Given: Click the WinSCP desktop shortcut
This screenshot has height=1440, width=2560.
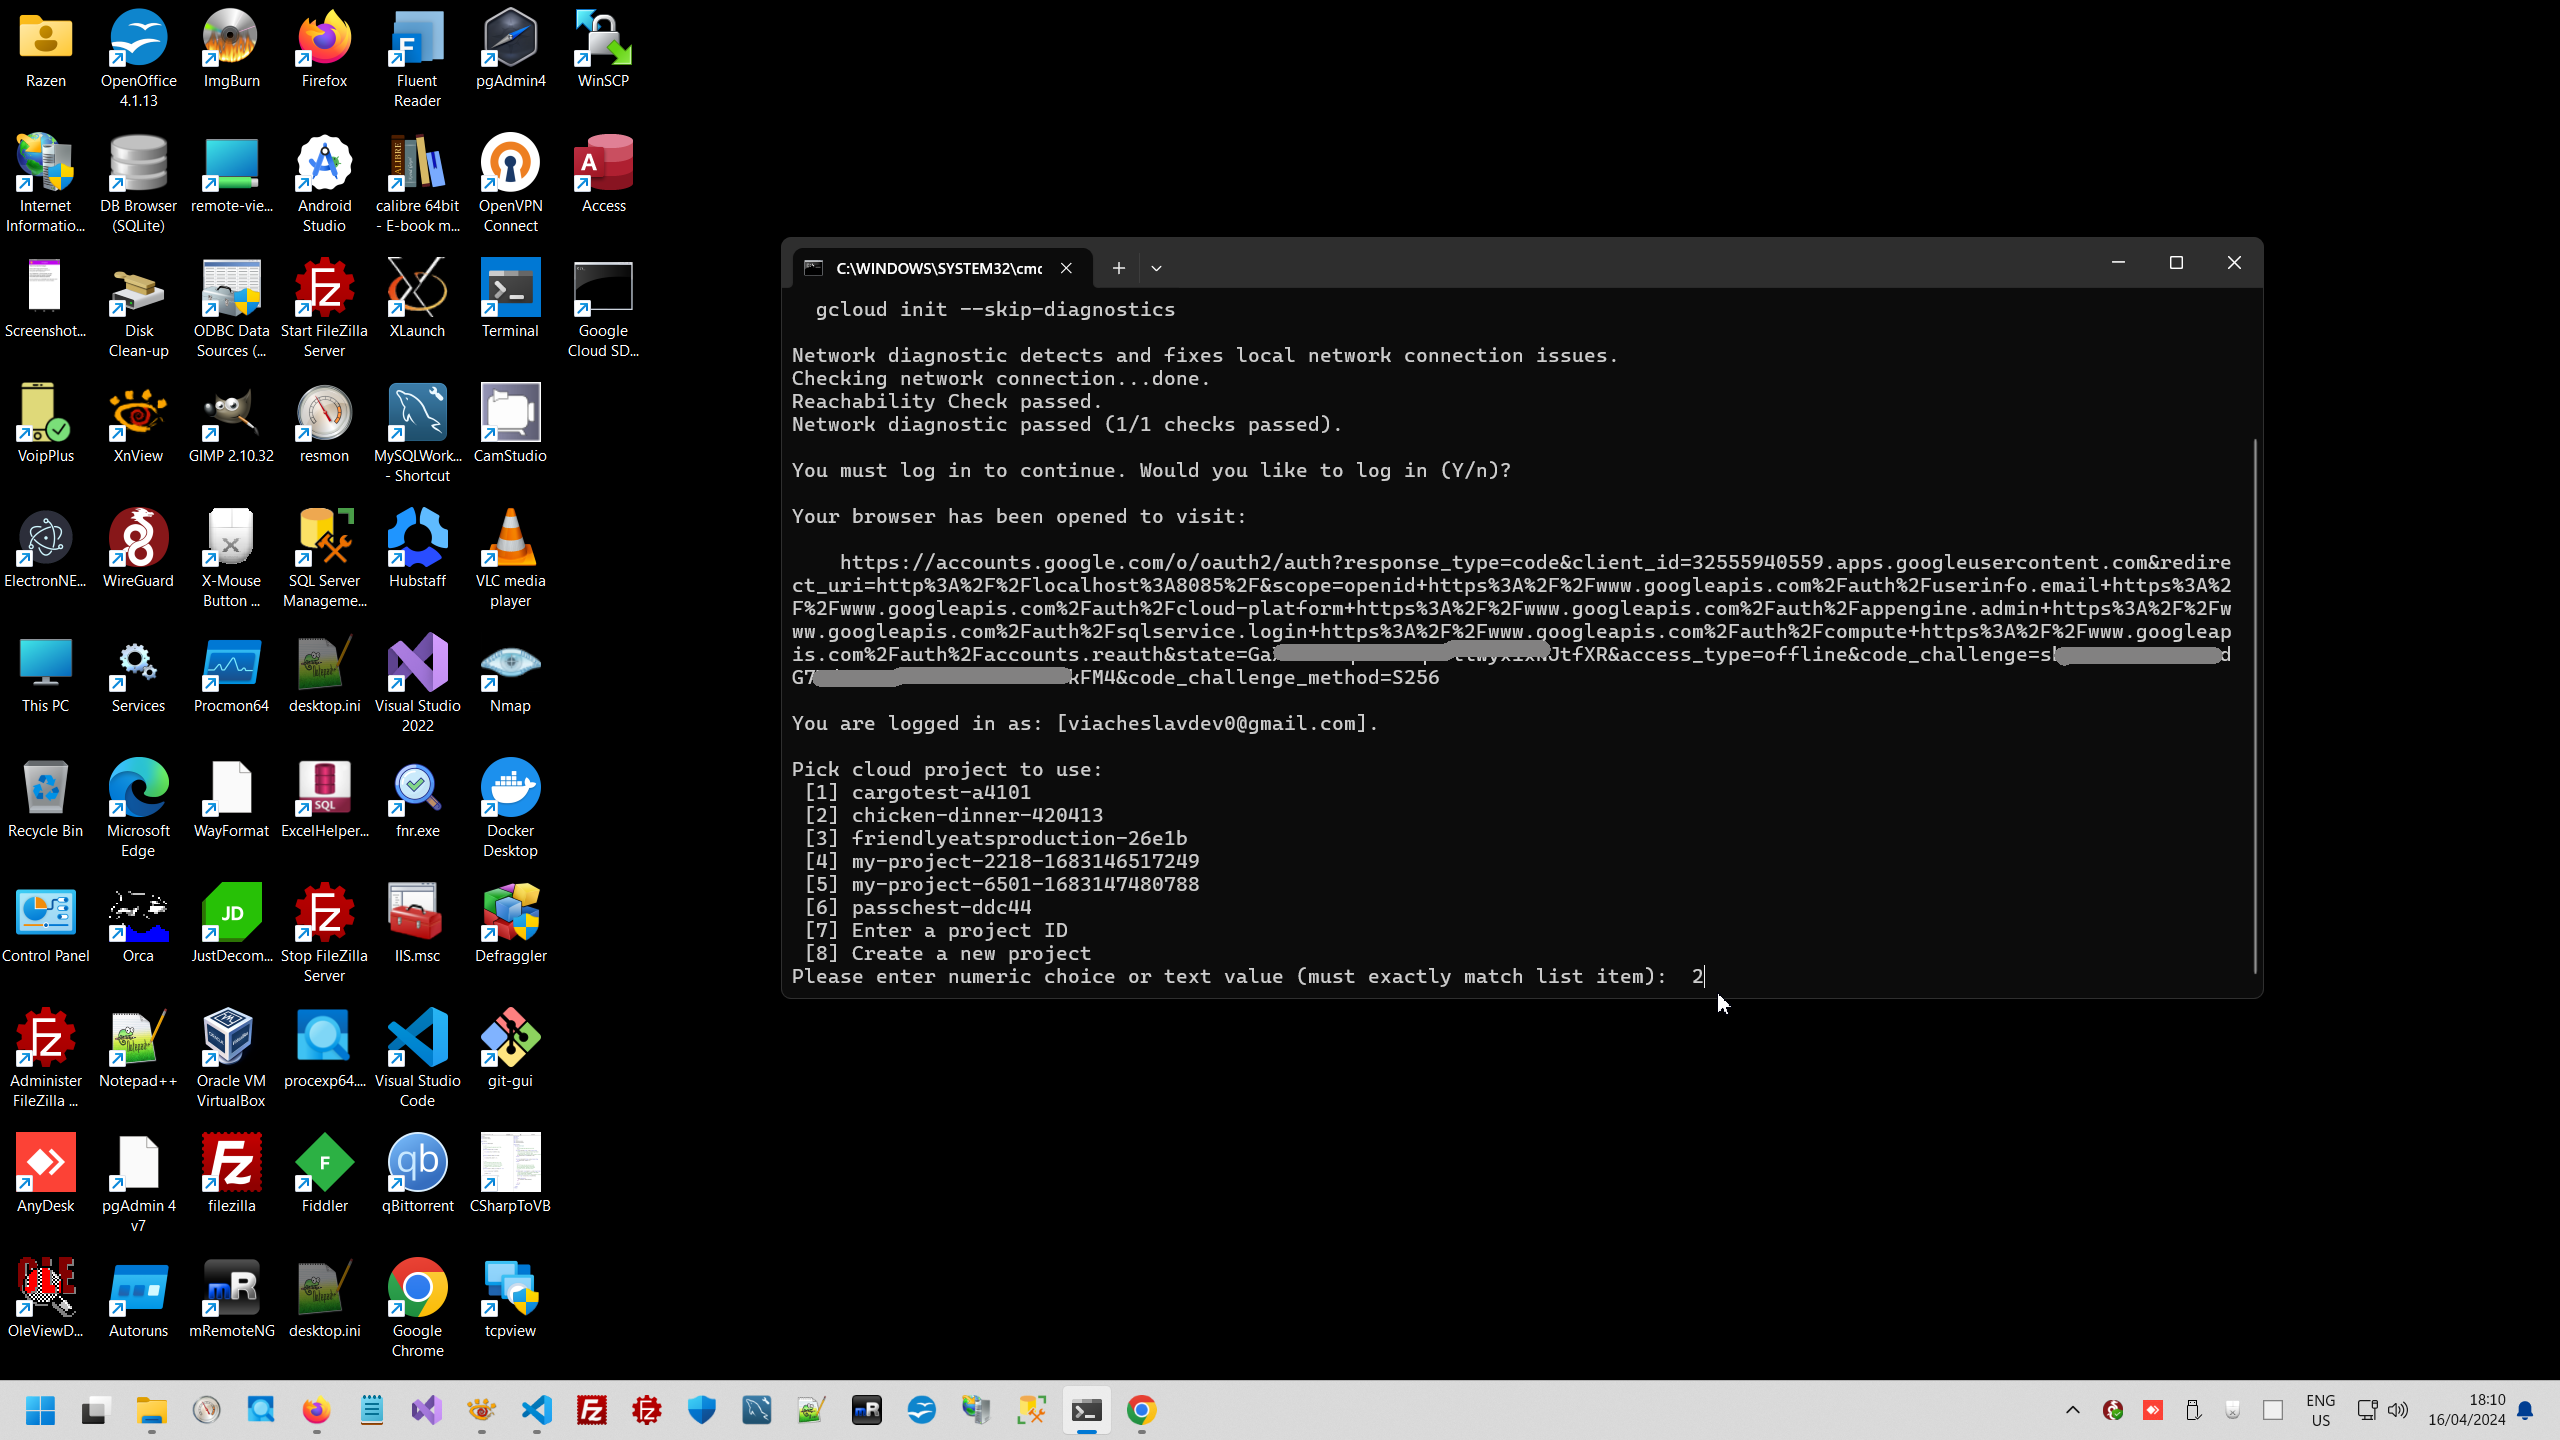Looking at the screenshot, I should pos(603,40).
